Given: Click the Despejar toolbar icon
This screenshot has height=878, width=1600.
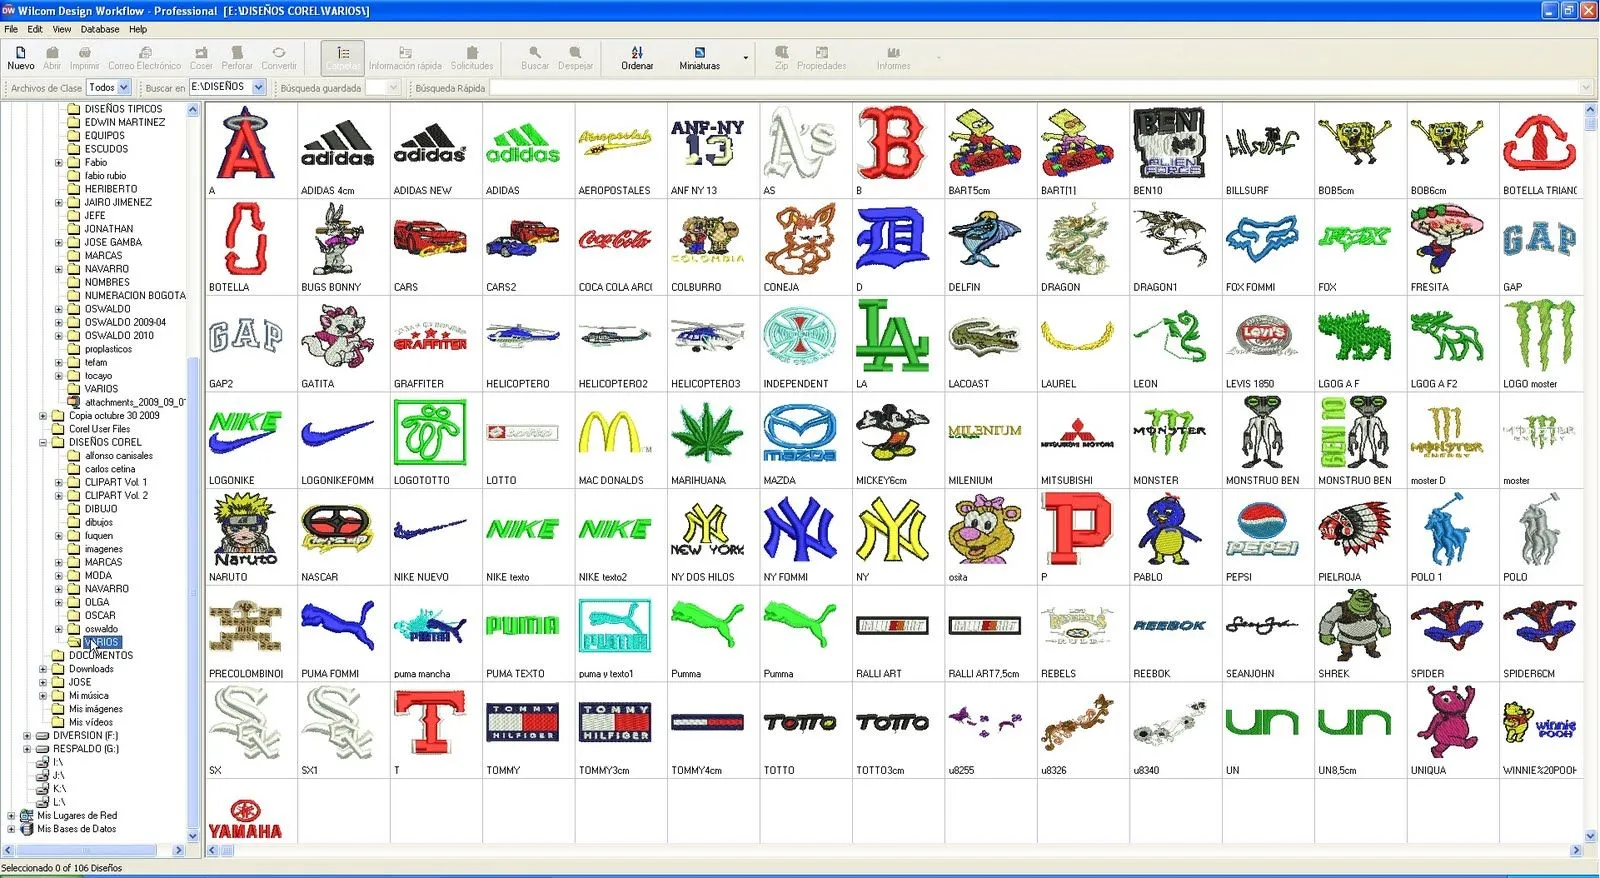Looking at the screenshot, I should tap(575, 58).
